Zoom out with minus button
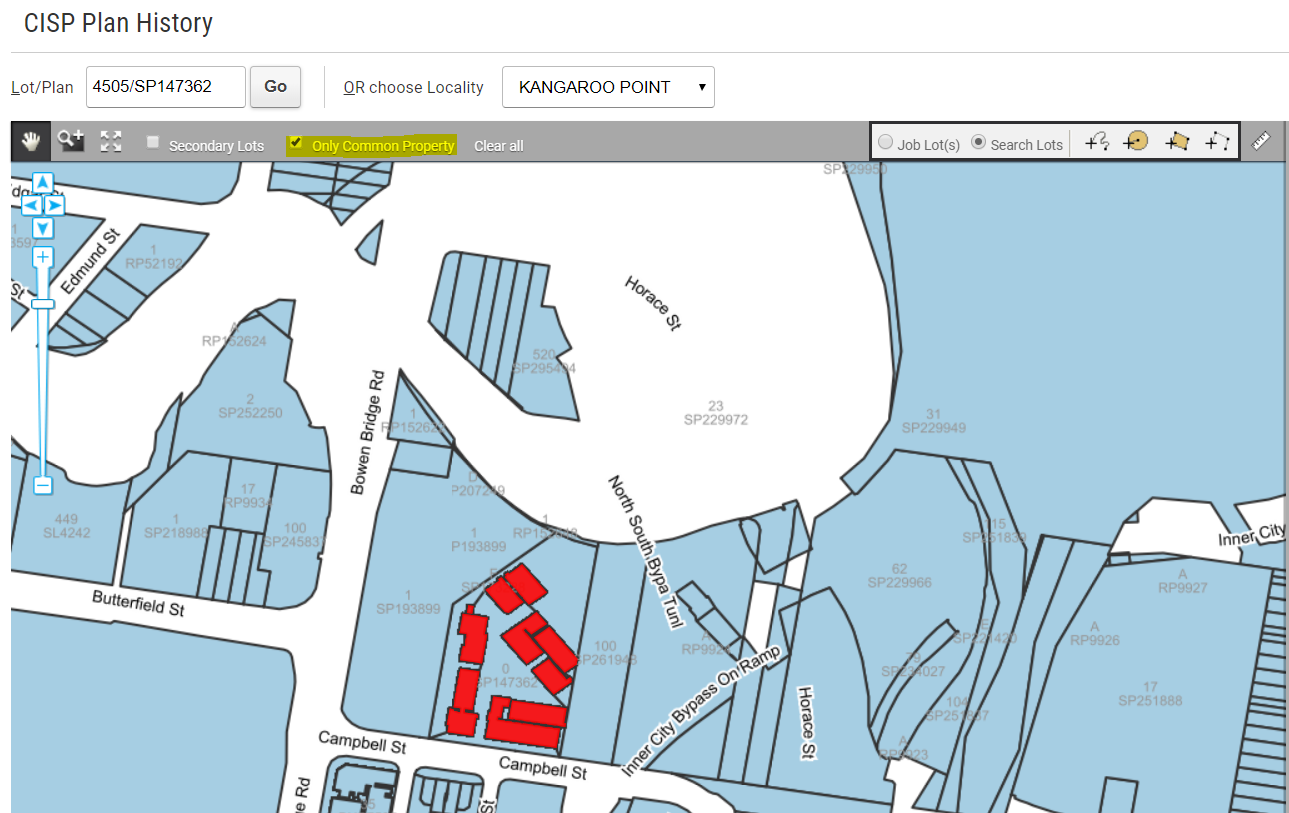1289x813 pixels. (42, 485)
